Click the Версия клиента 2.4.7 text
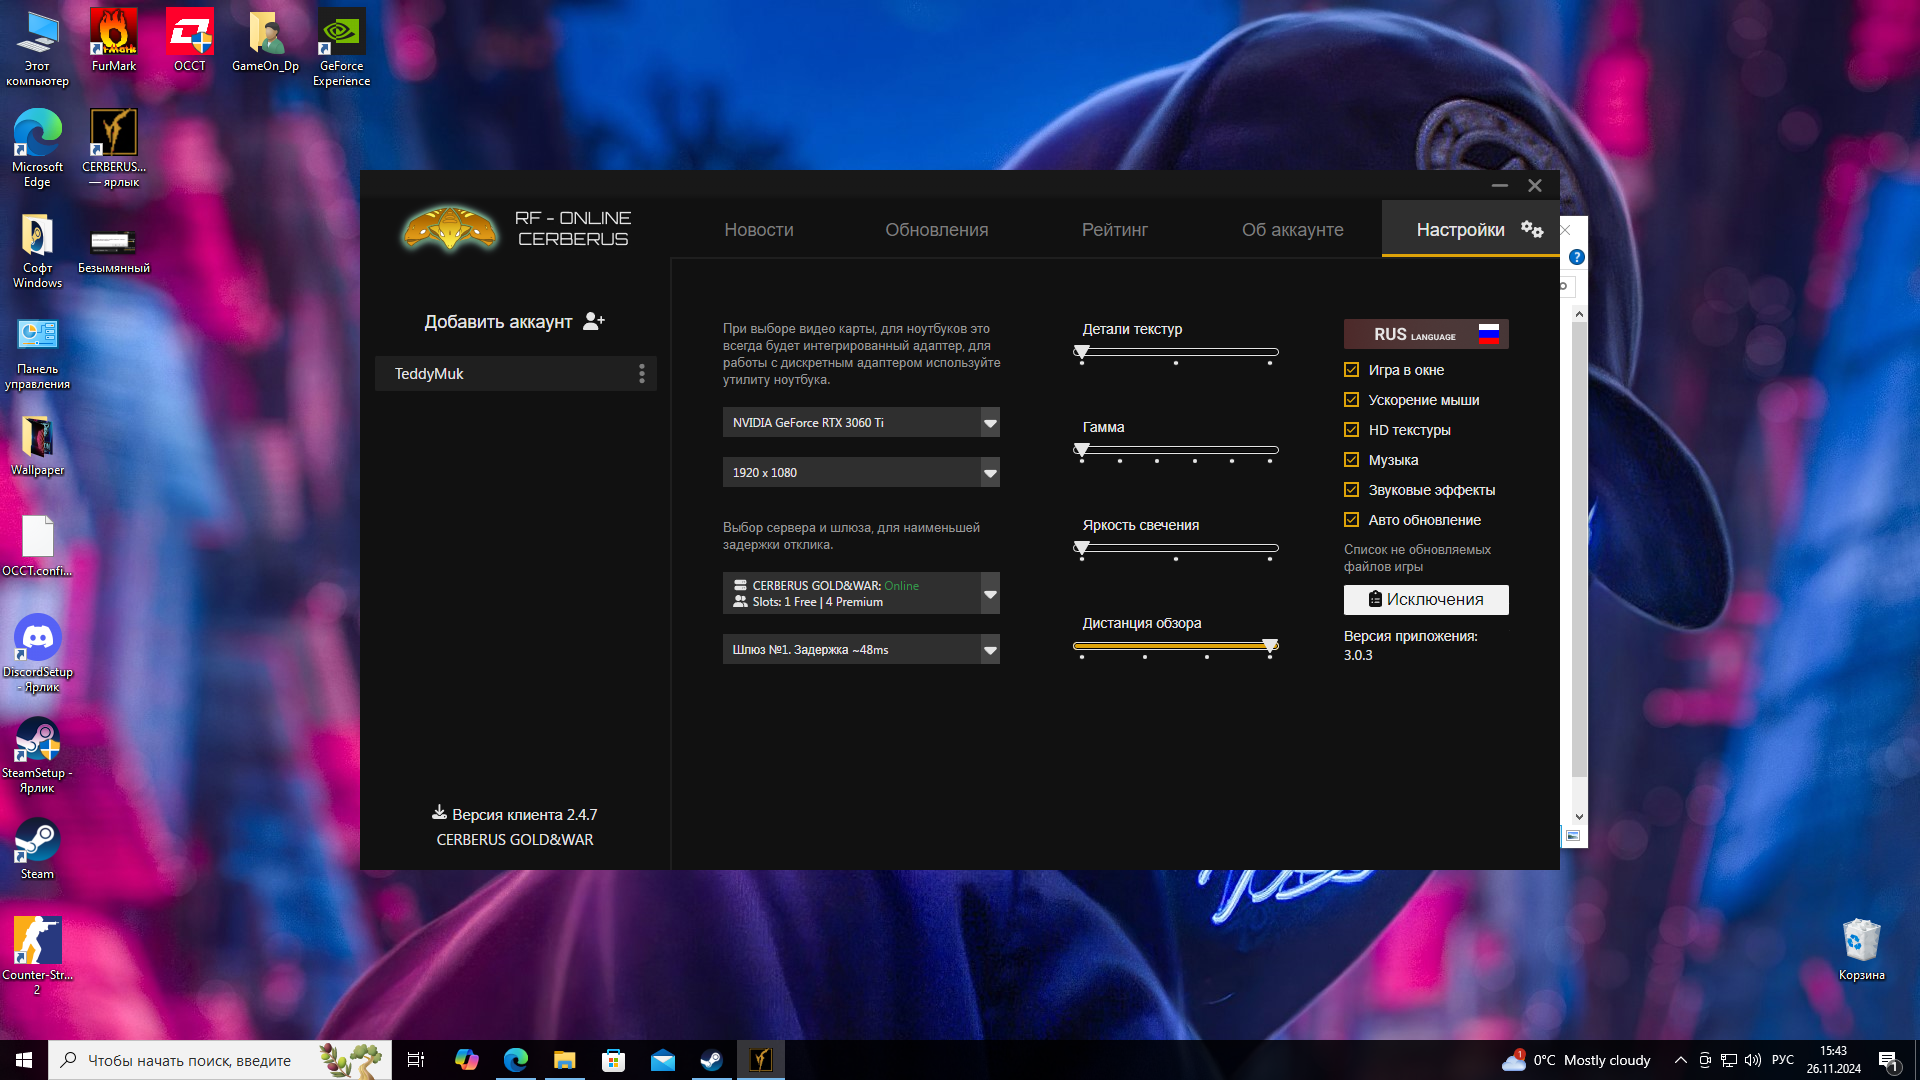This screenshot has height=1080, width=1920. 524,814
